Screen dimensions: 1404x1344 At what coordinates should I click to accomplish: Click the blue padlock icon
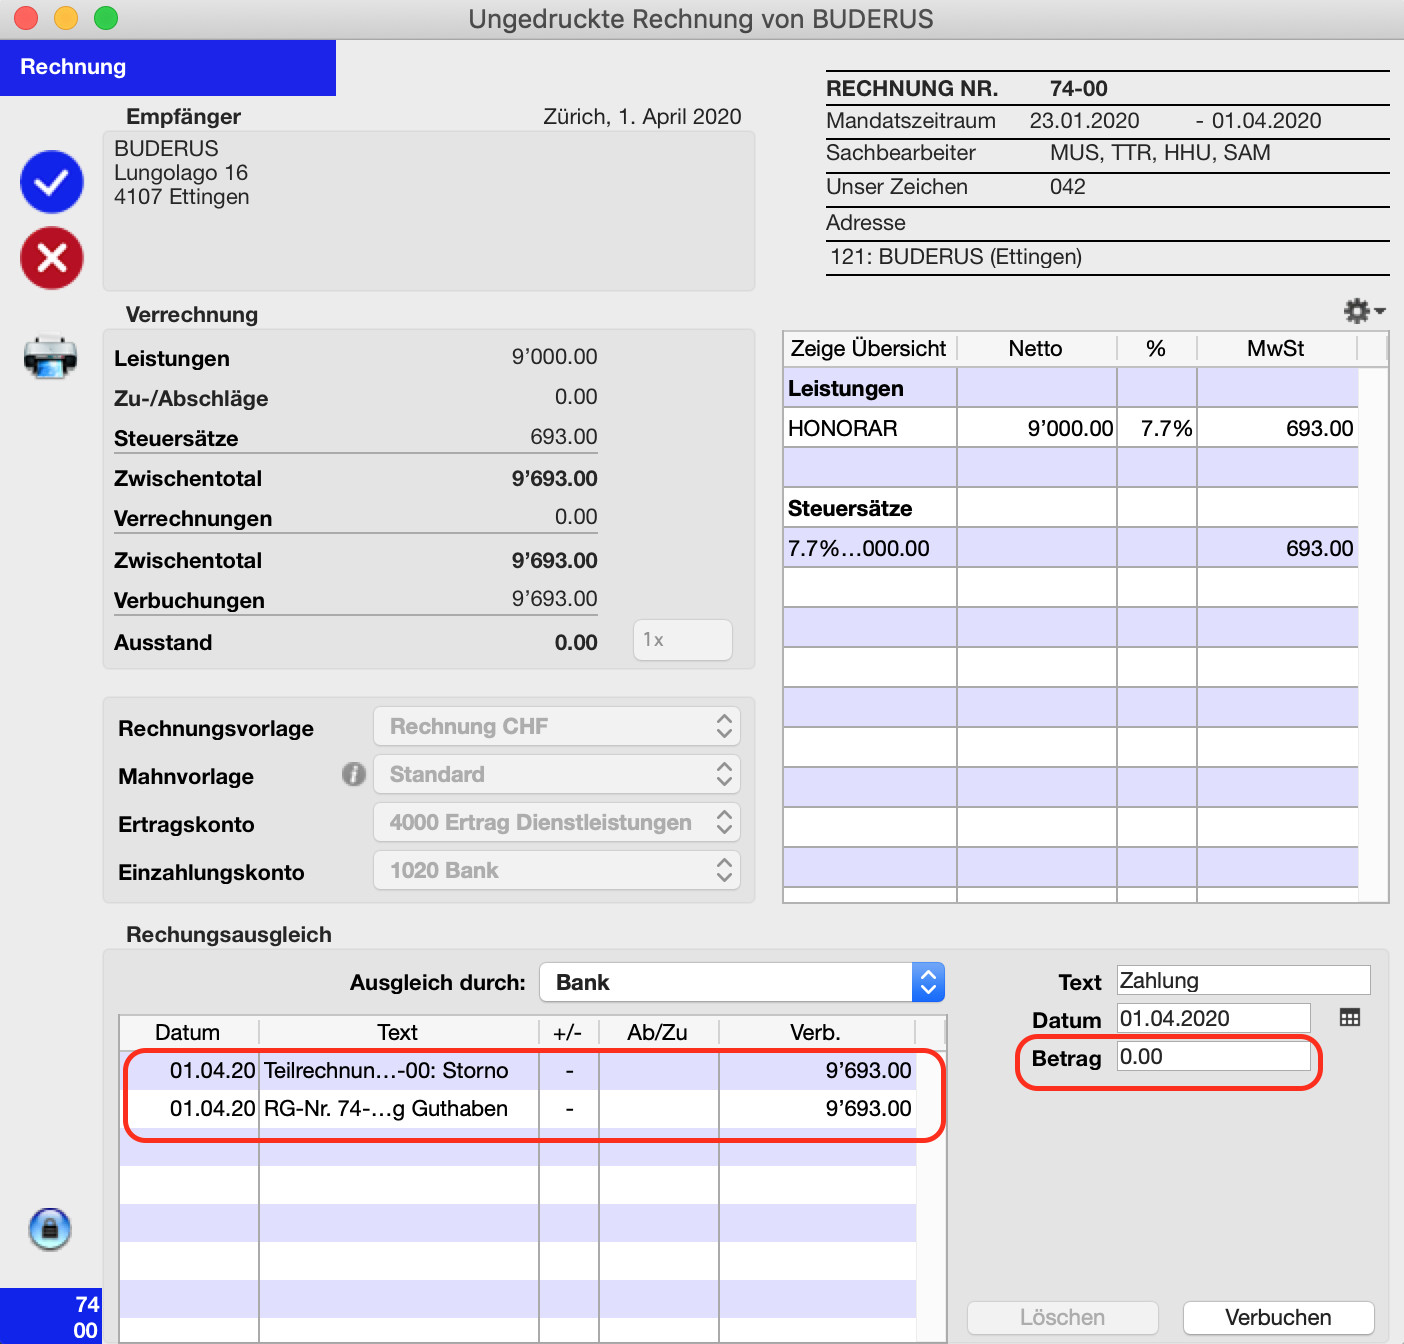pos(50,1229)
